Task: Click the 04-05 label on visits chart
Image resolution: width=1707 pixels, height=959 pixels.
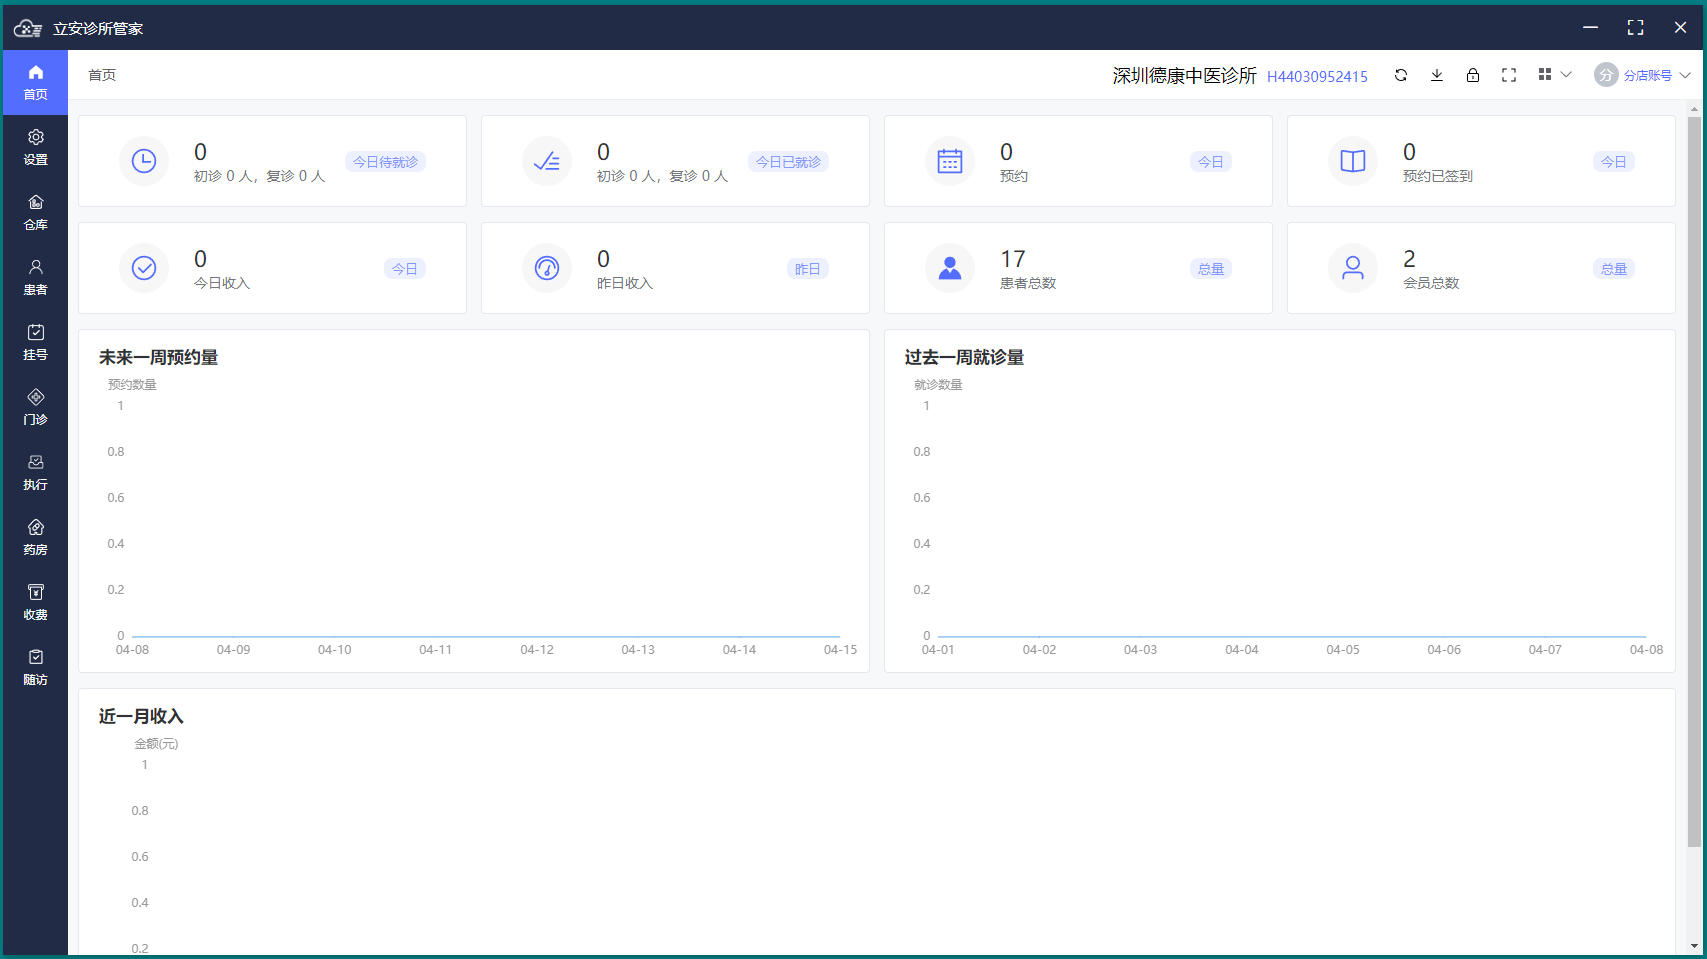Action: [x=1343, y=650]
